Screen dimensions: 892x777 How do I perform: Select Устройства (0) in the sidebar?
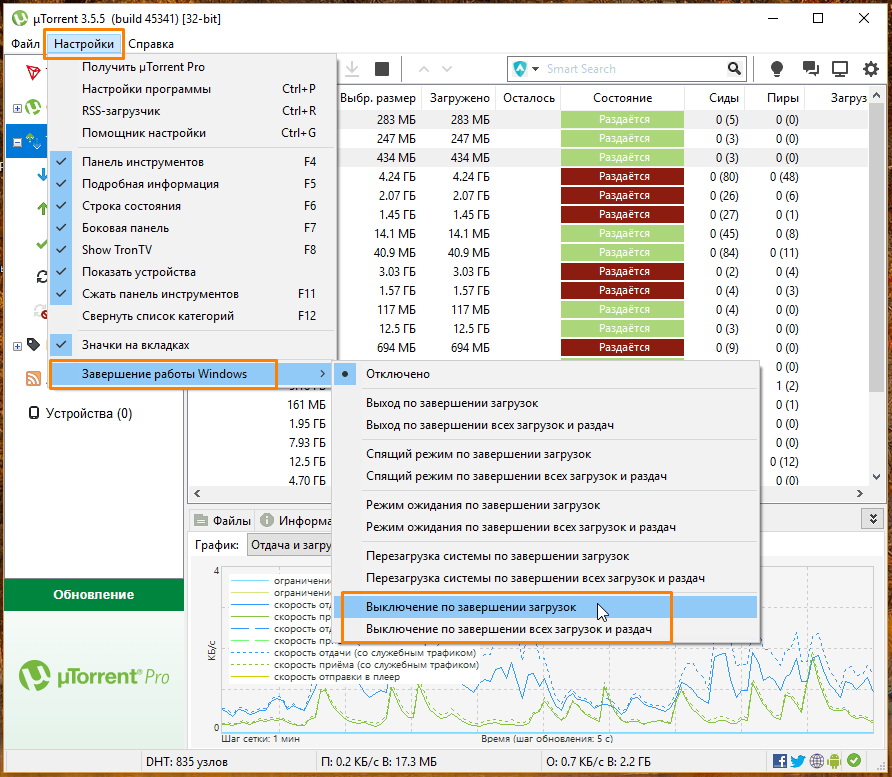click(x=89, y=414)
